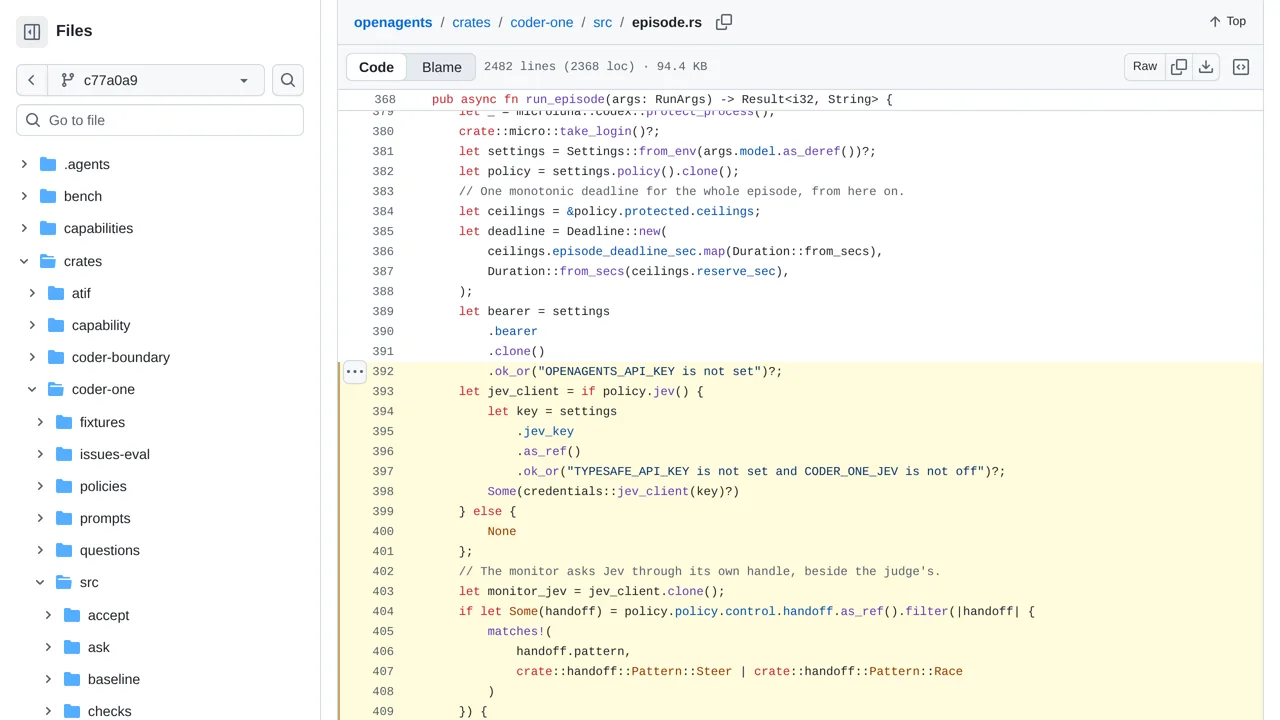Open the file search magnifier button
The width and height of the screenshot is (1280, 720).
(x=288, y=80)
